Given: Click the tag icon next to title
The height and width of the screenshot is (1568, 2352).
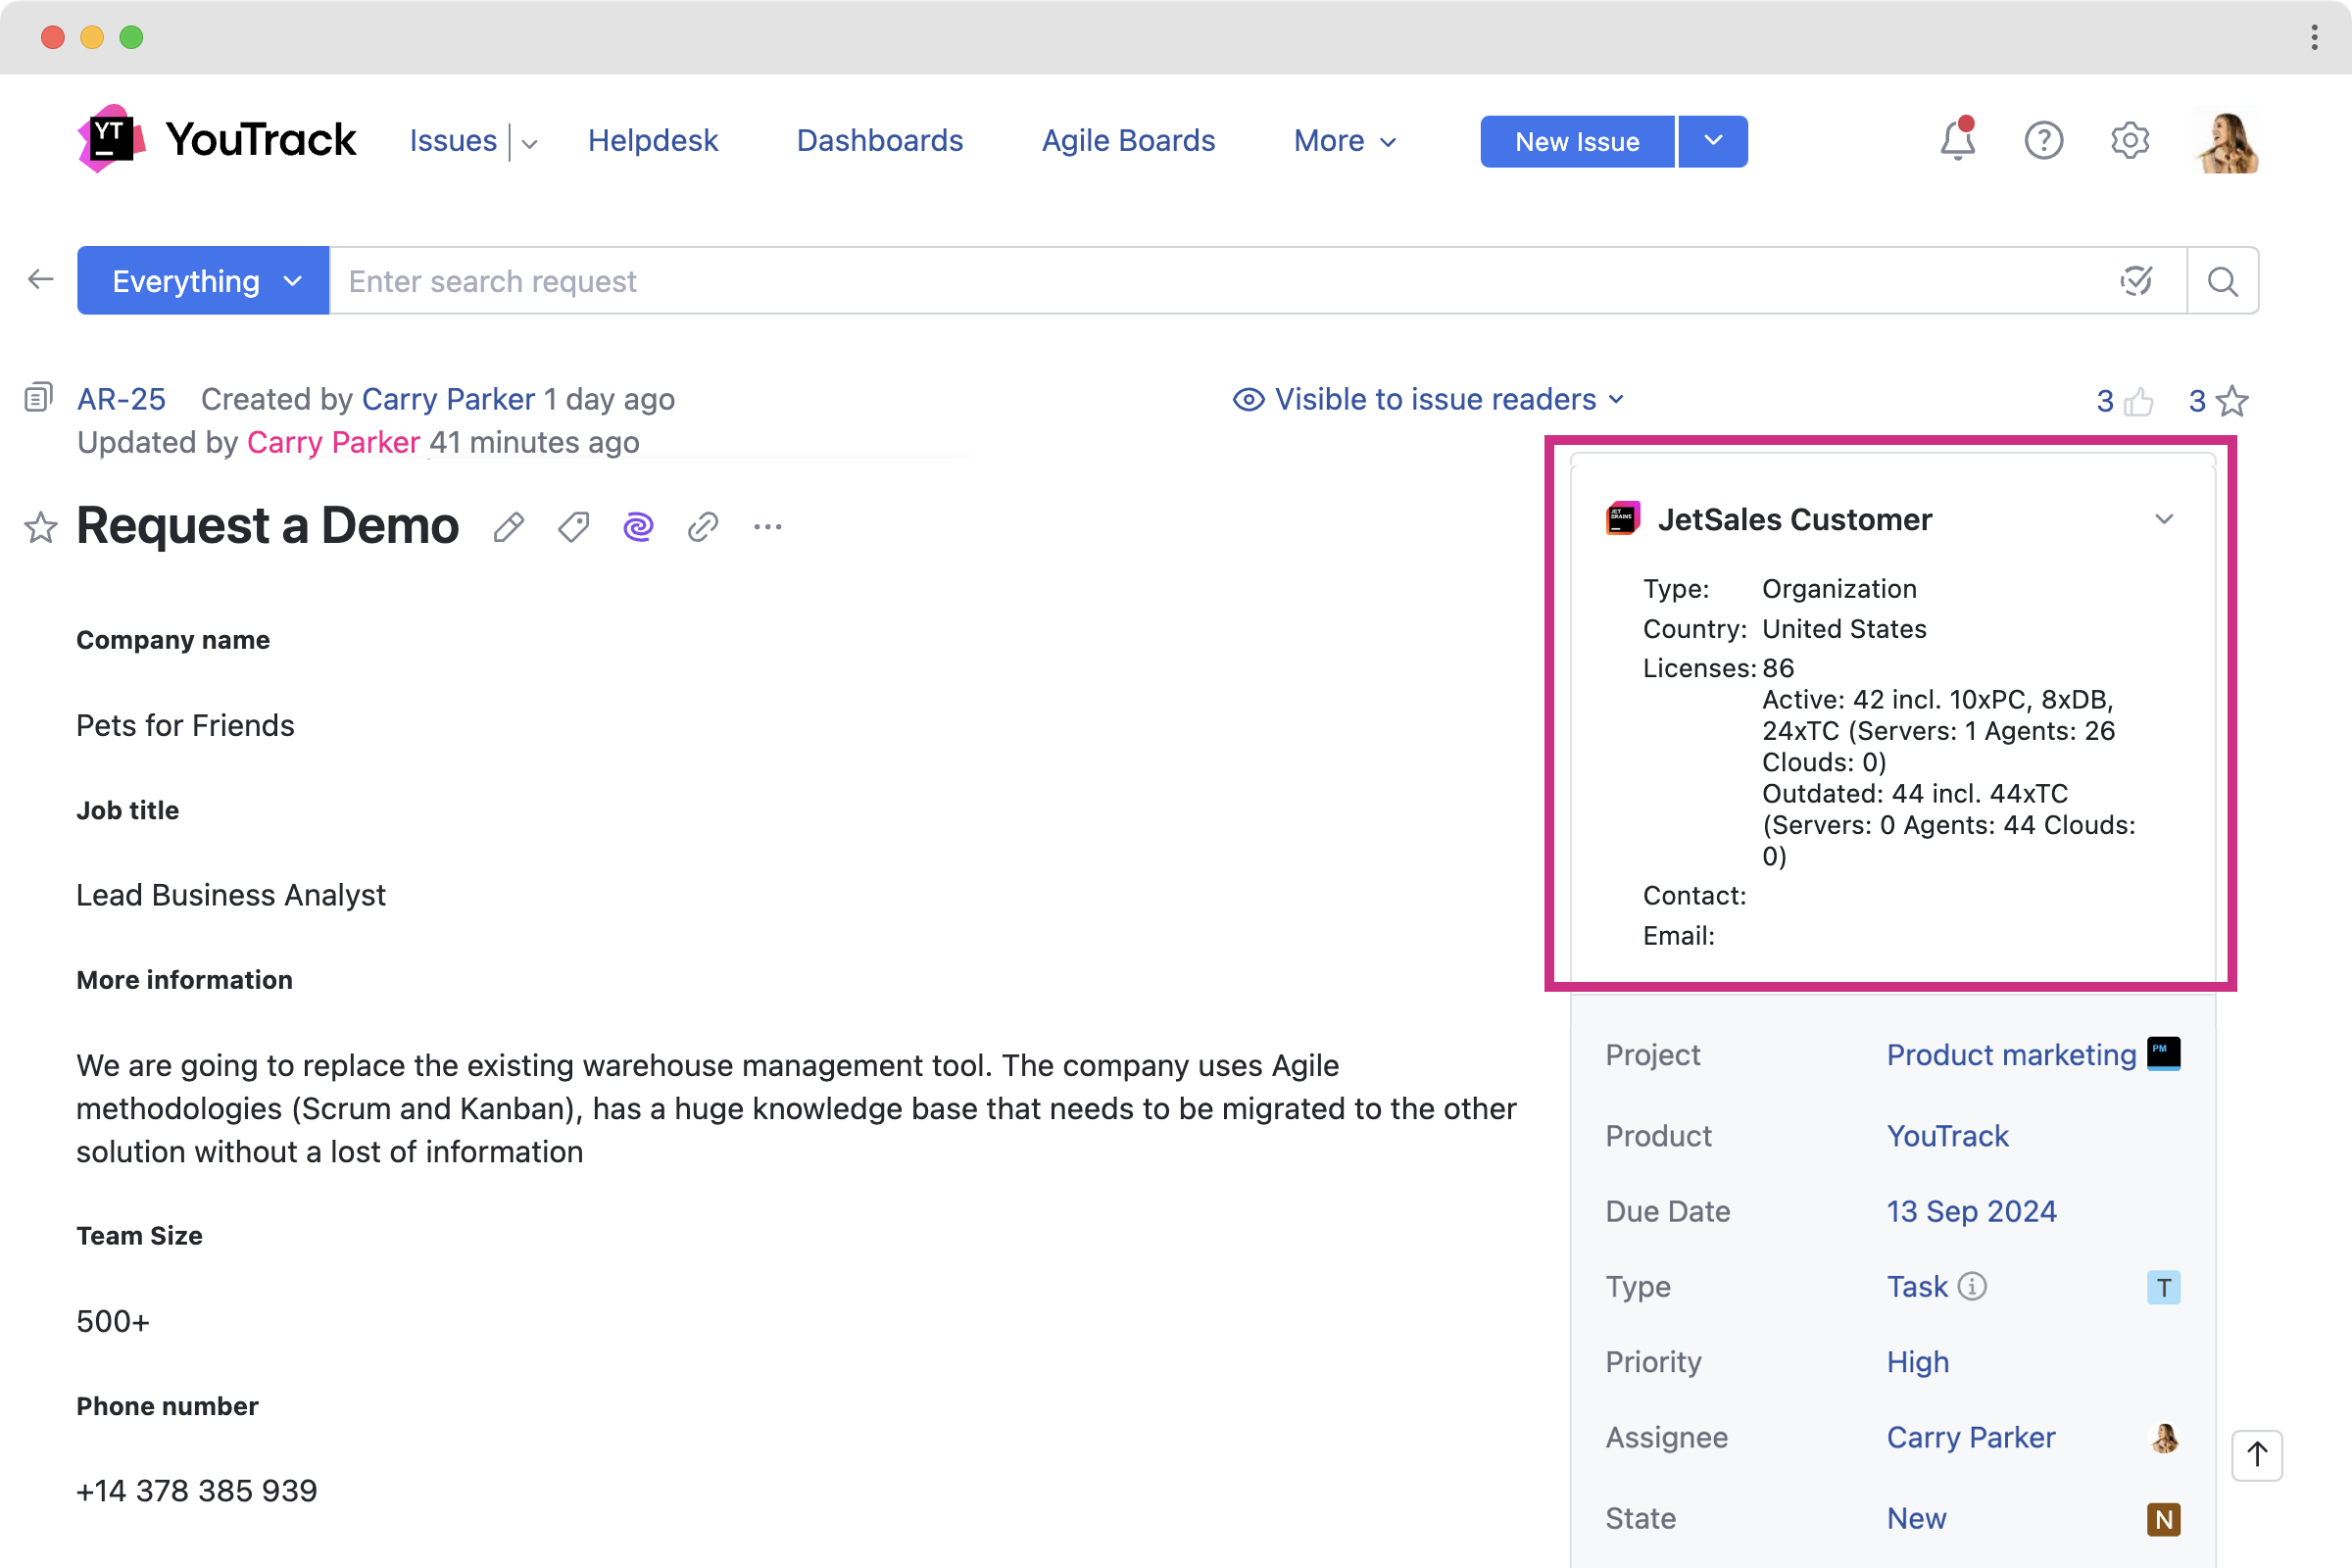Looking at the screenshot, I should [573, 527].
